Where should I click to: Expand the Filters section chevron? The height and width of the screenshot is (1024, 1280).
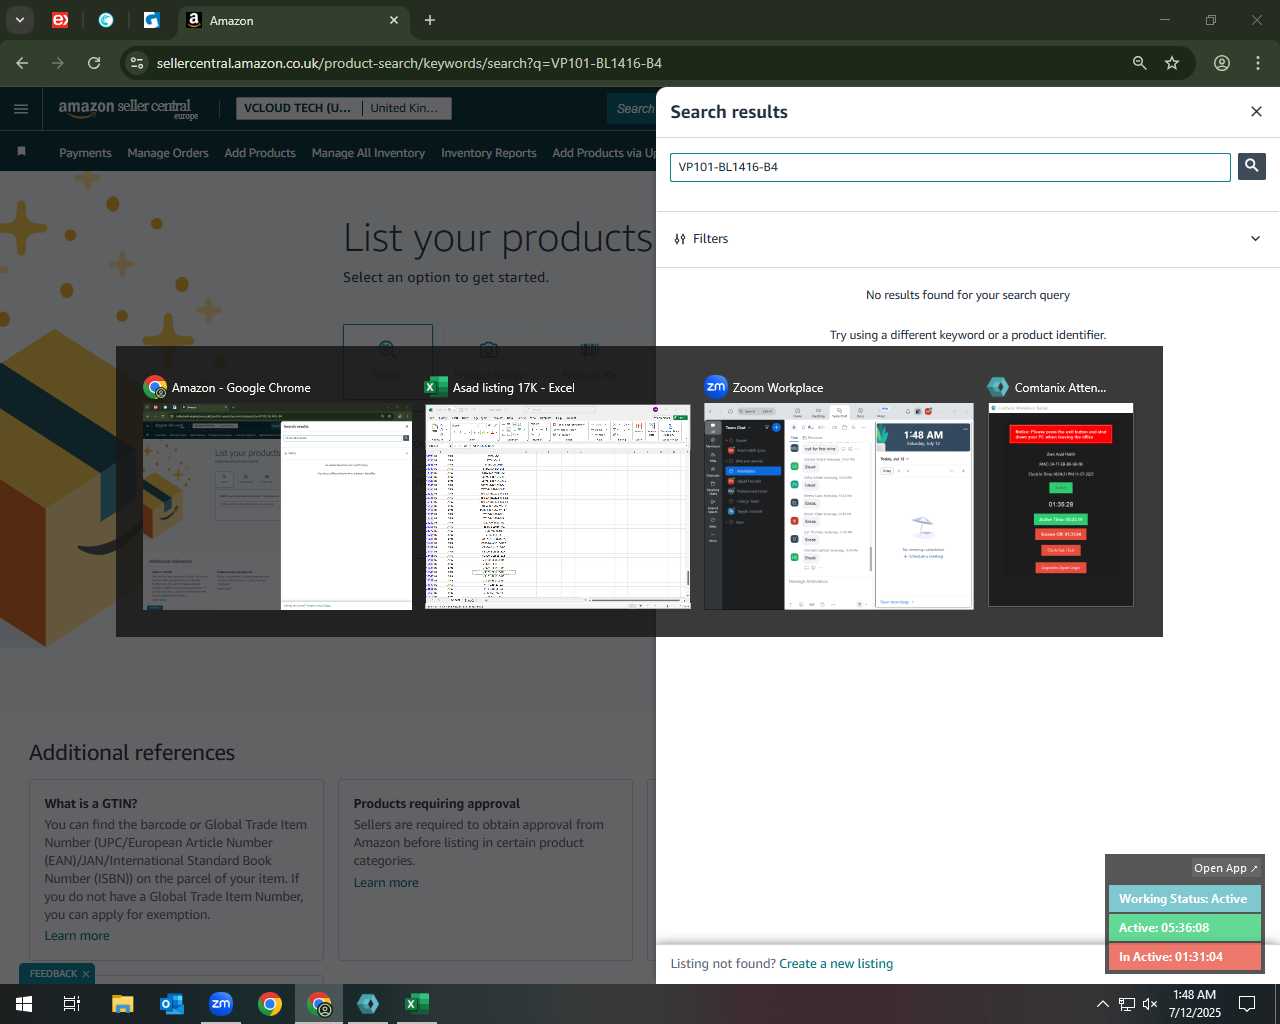pos(1255,239)
